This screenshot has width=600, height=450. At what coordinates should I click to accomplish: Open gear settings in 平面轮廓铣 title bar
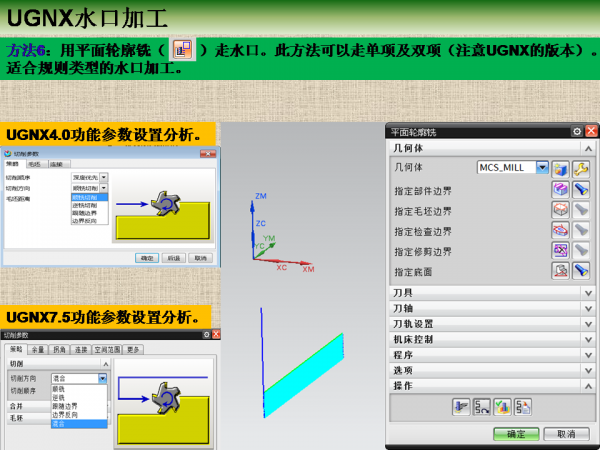pyautogui.click(x=577, y=132)
